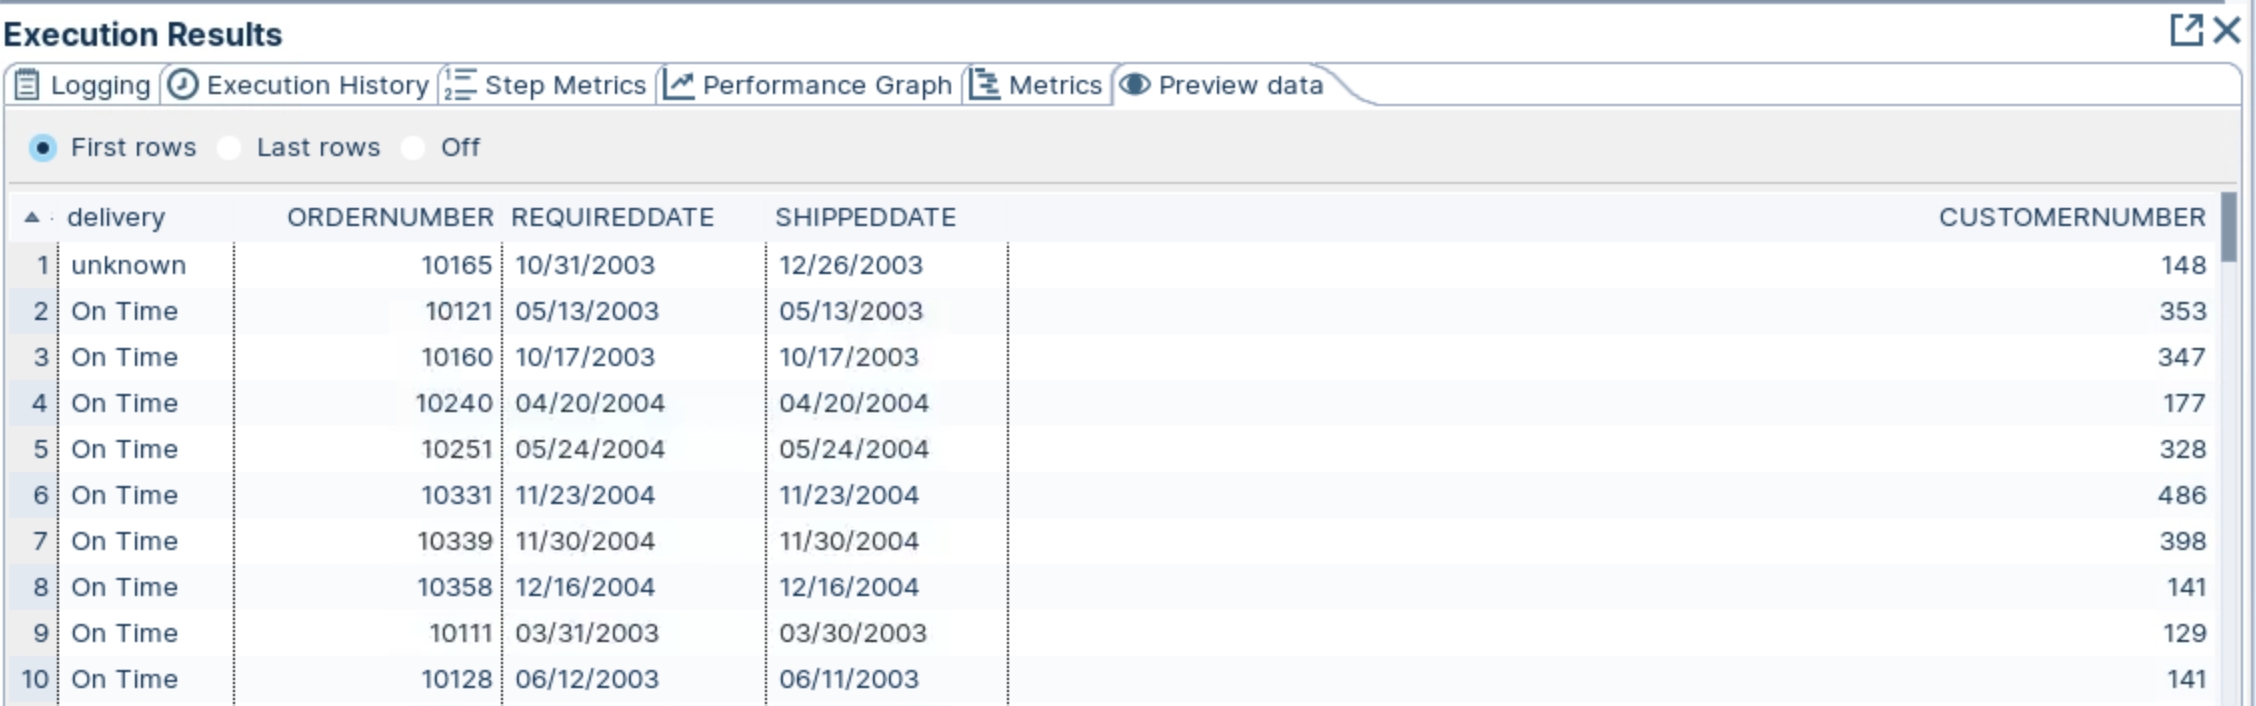Screen dimensions: 2256x706
Task: Pop out the Execution Results panel
Action: (2186, 30)
